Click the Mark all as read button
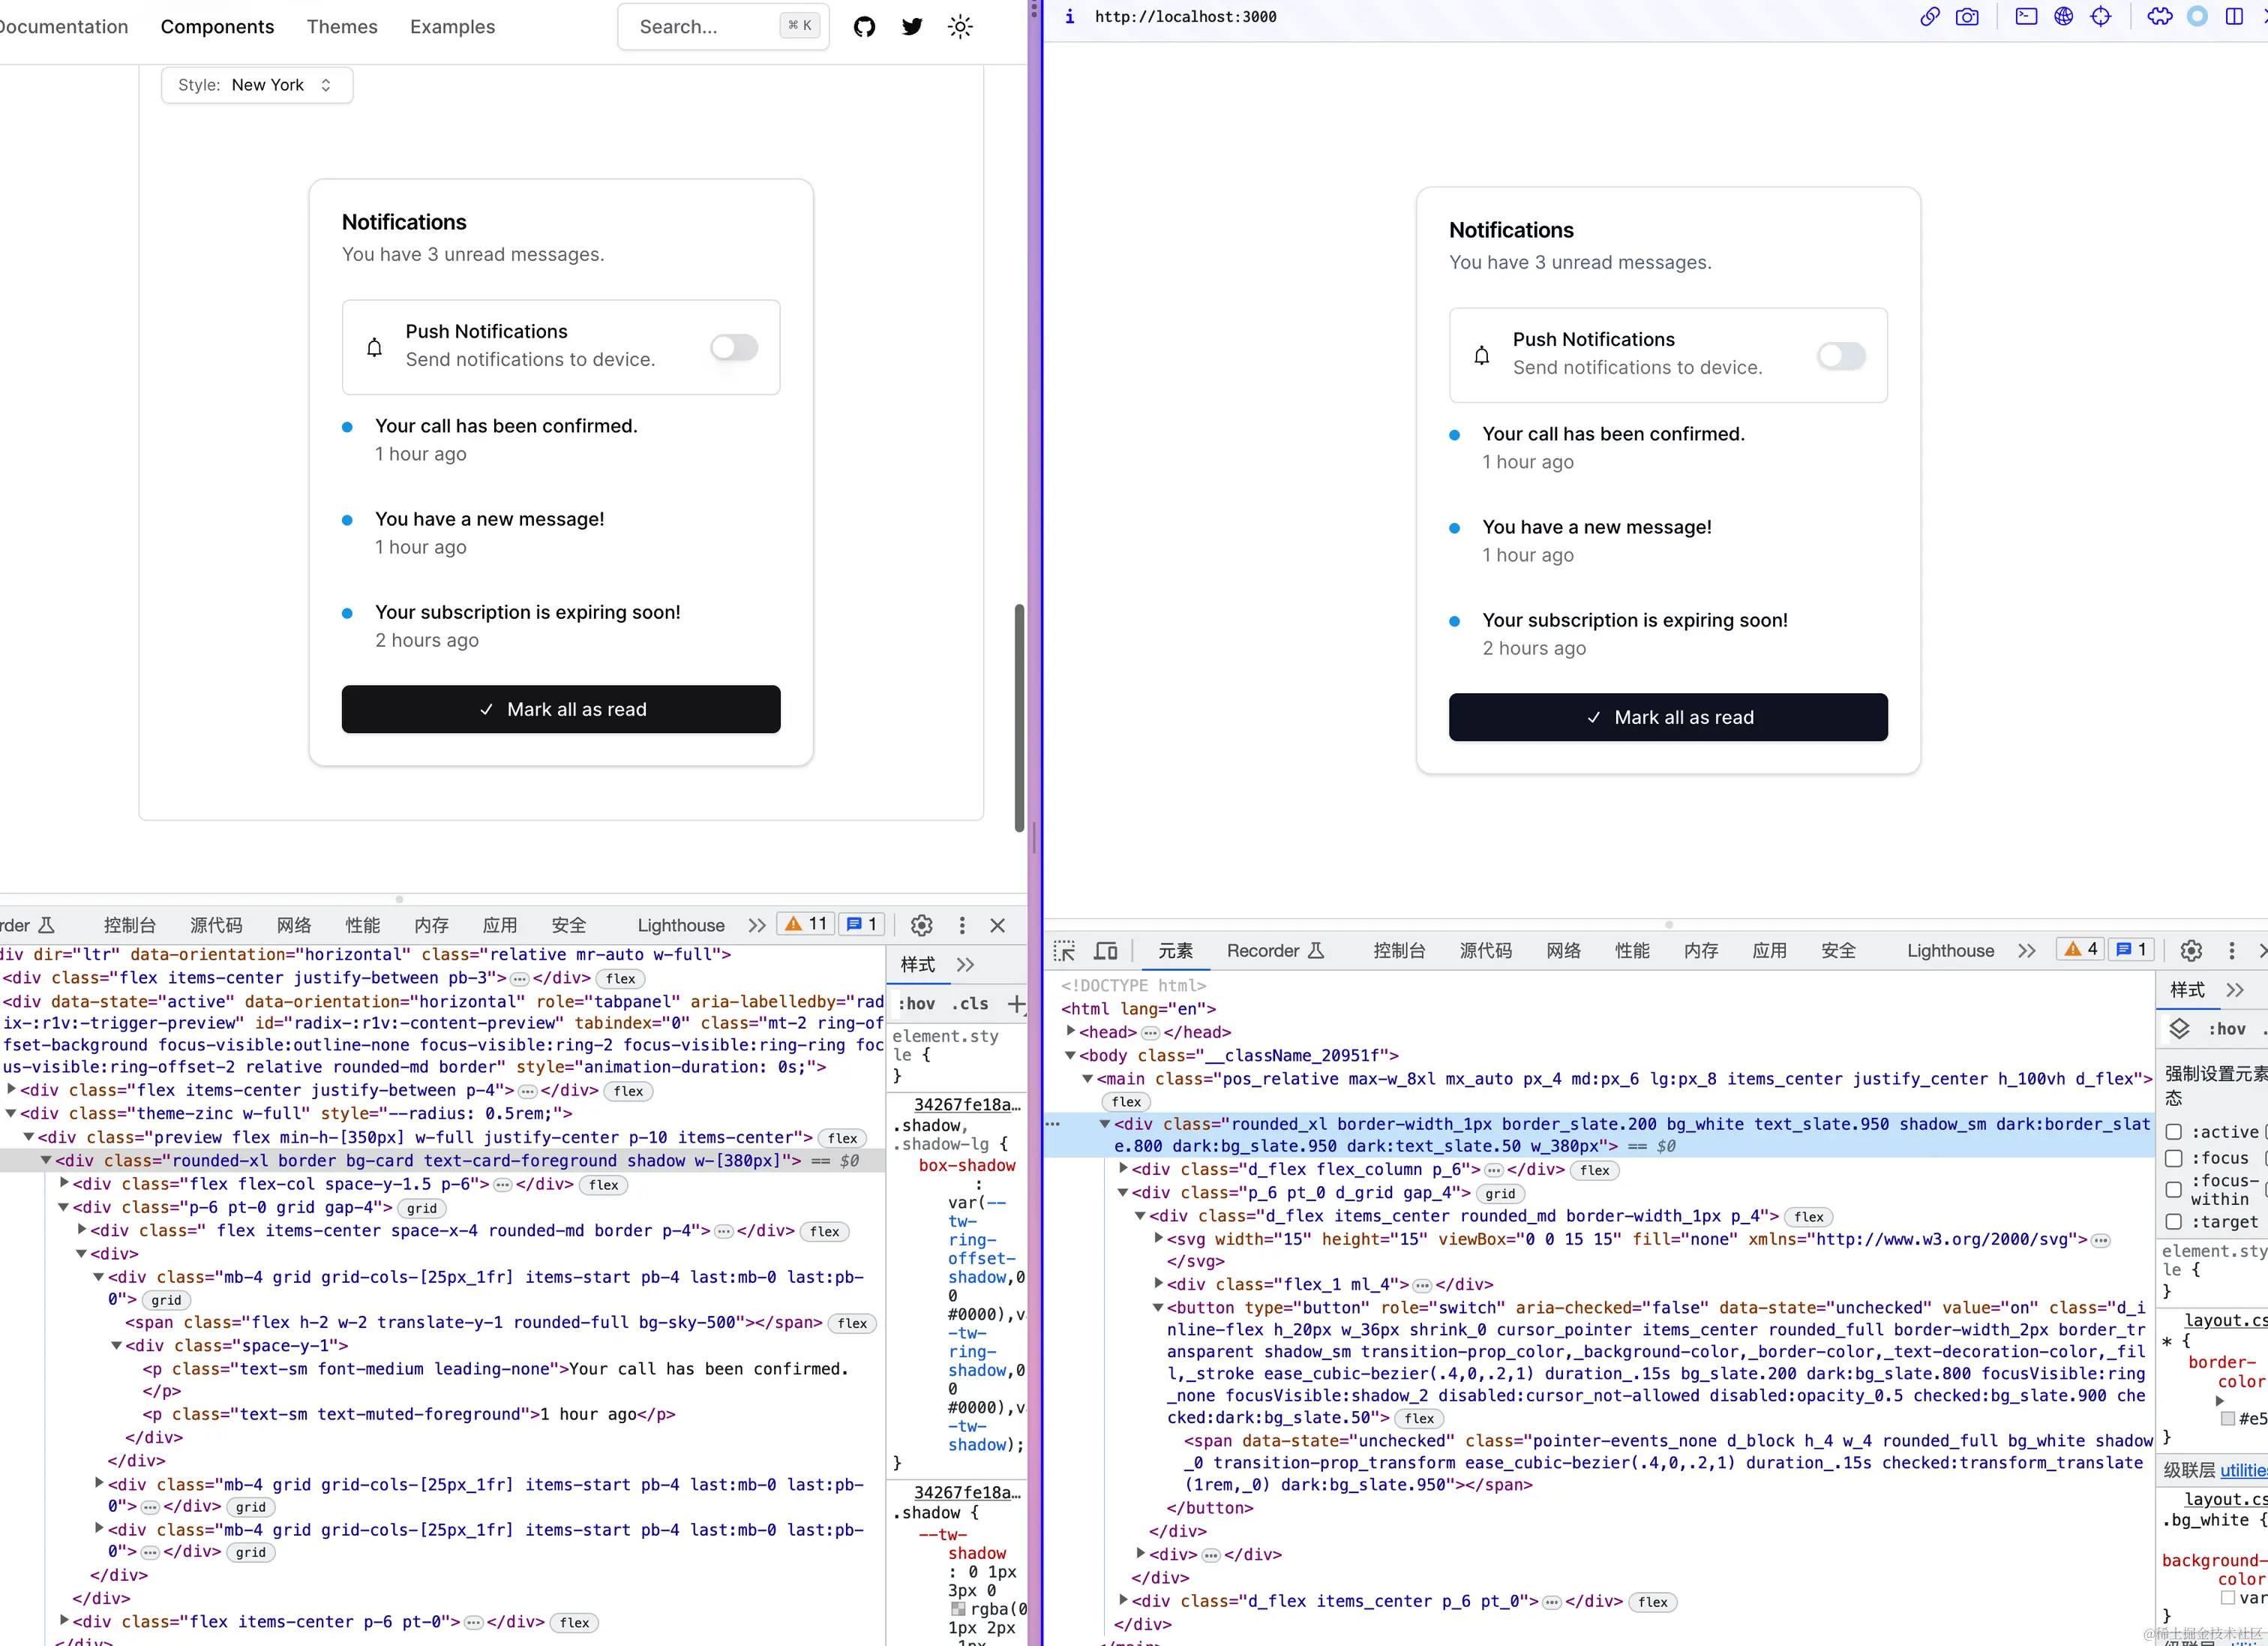 pyautogui.click(x=560, y=709)
